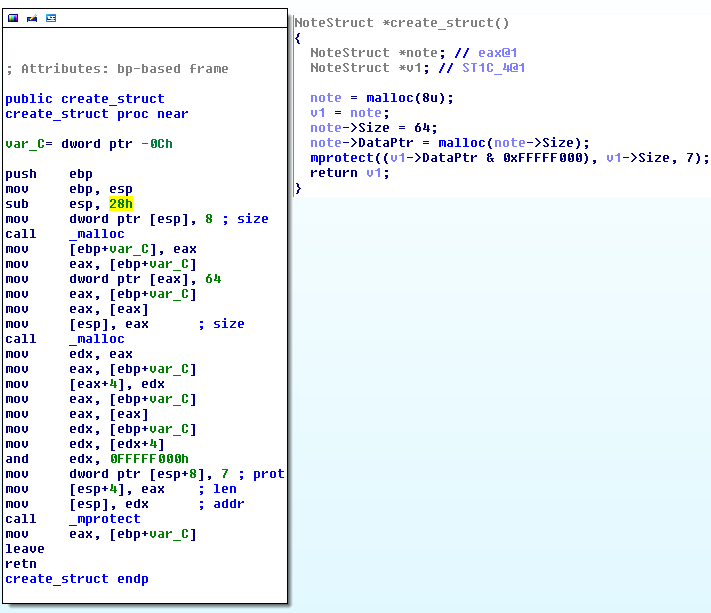The image size is (711, 613).
Task: Click the _mprotect call target
Action: click(104, 519)
